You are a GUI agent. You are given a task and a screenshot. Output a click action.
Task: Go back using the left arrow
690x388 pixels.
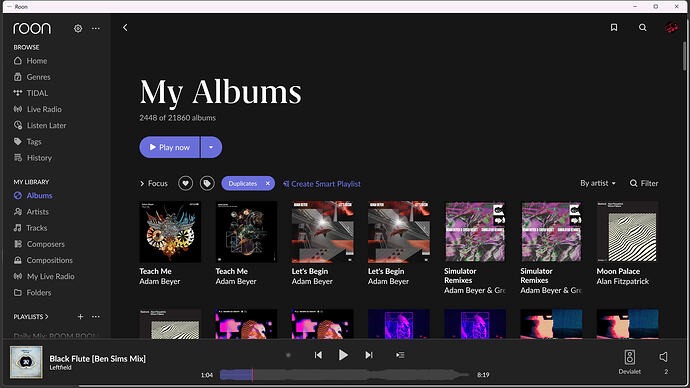[x=125, y=27]
